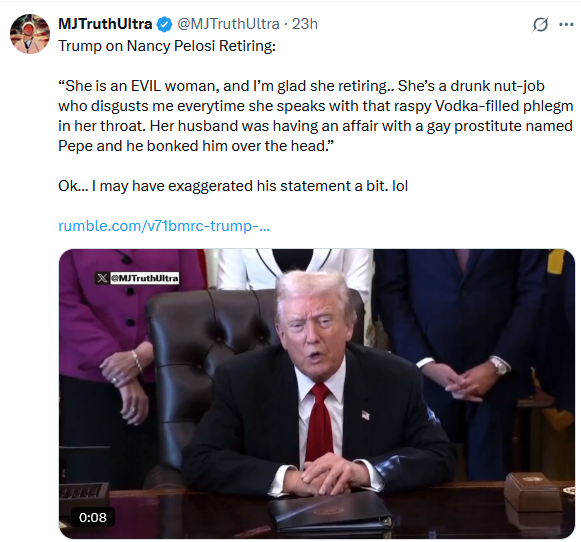The image size is (581, 542).
Task: Open the 23h timestamp link
Action: coord(305,24)
